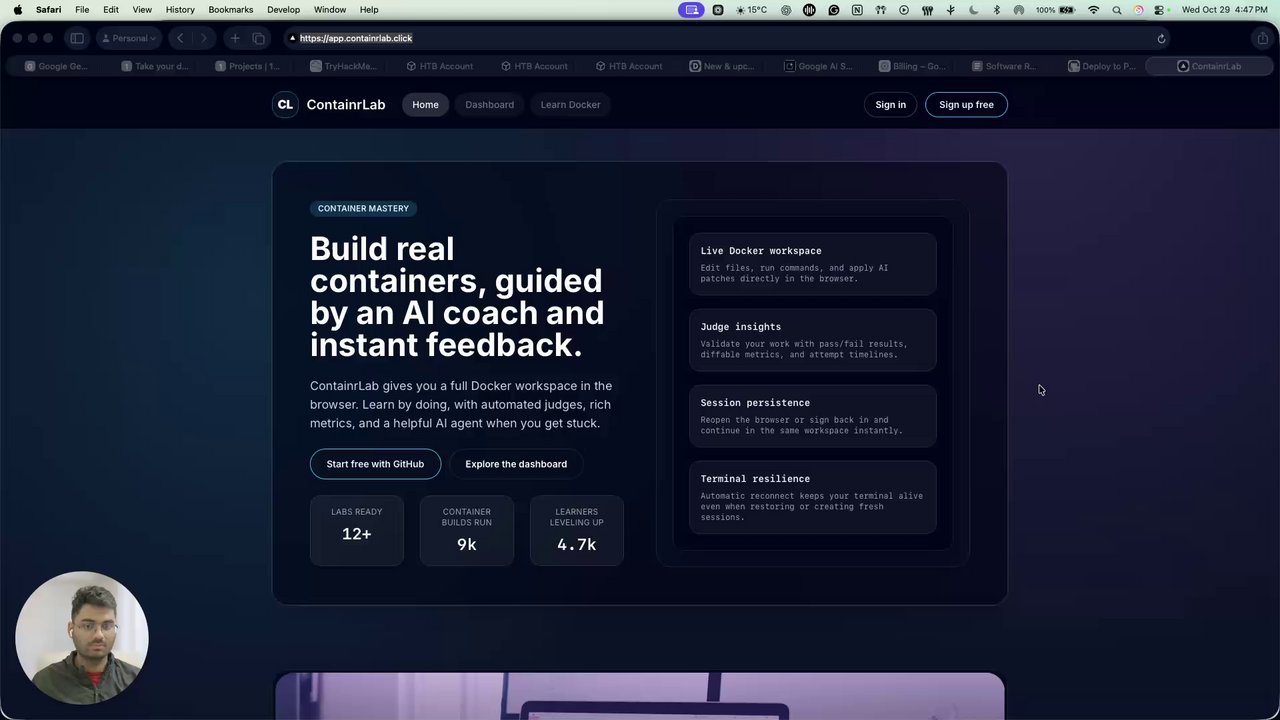Image resolution: width=1280 pixels, height=720 pixels.
Task: Click the site security icon in address bar
Action: [x=292, y=38]
